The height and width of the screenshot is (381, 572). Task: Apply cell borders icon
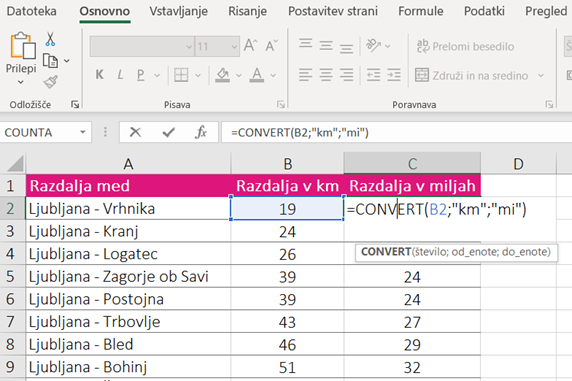click(x=181, y=75)
